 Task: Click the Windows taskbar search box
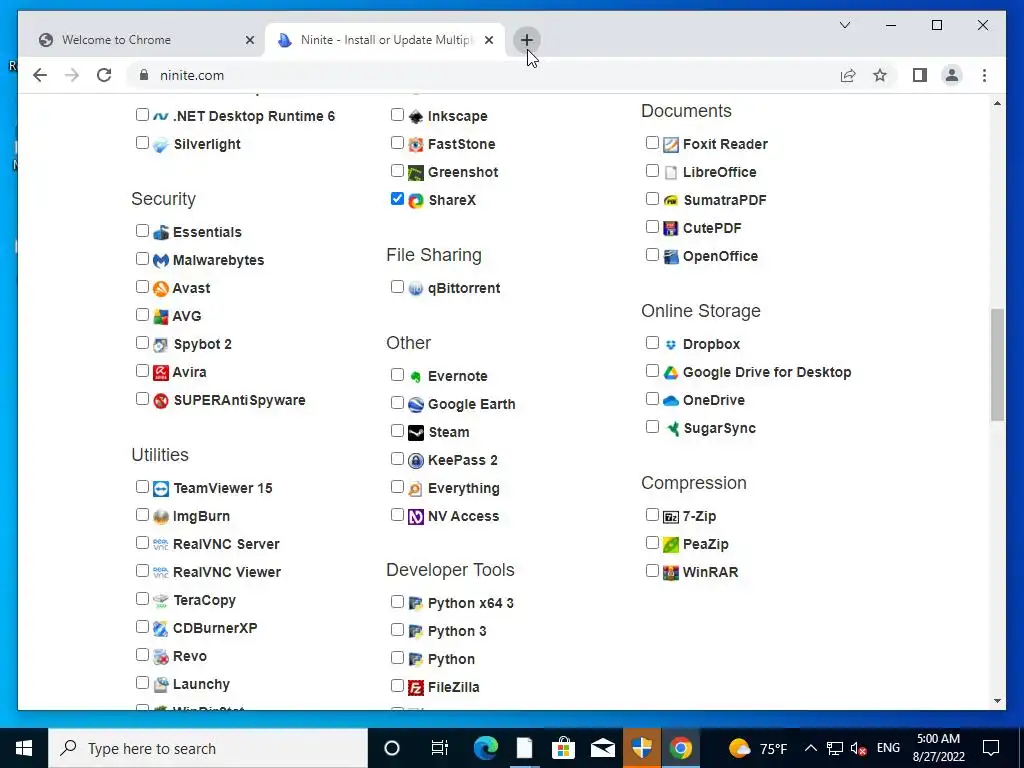click(x=208, y=748)
